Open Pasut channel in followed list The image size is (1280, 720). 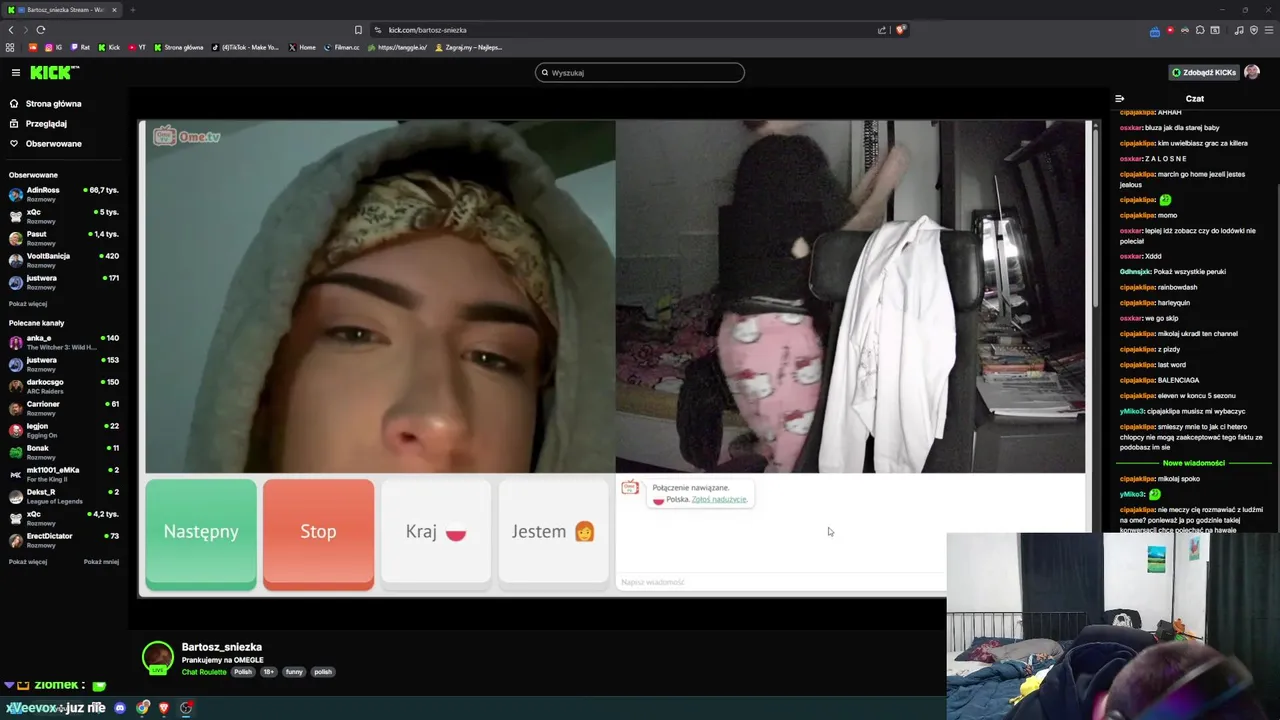(64, 237)
